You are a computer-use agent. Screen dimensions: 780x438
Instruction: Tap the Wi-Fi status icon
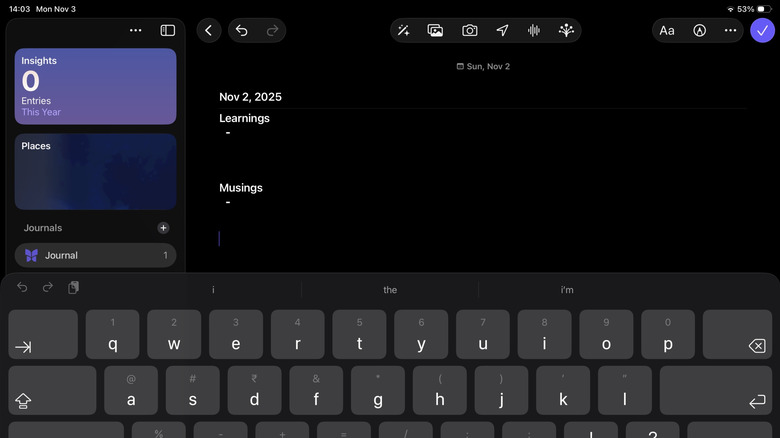730,9
